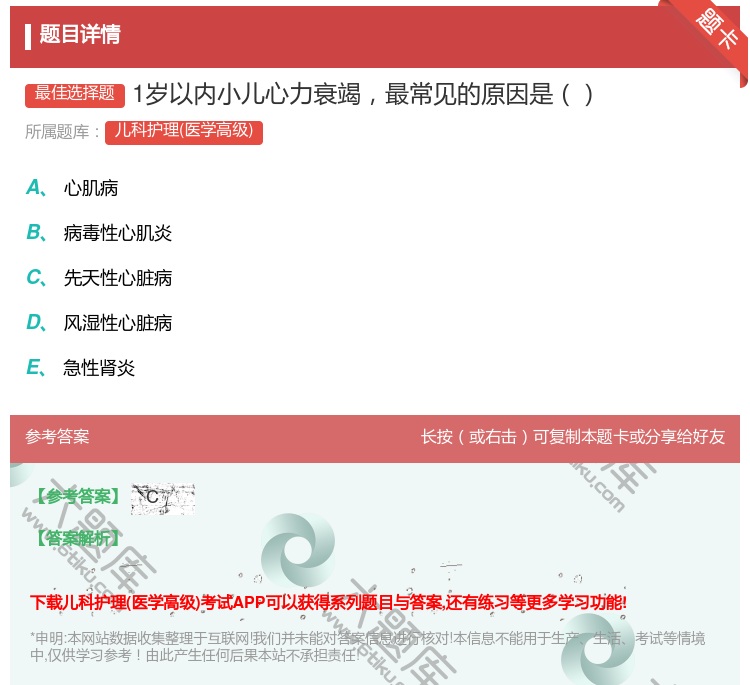Select option D 风湿性心脏病
The height and width of the screenshot is (685, 750).
(99, 323)
